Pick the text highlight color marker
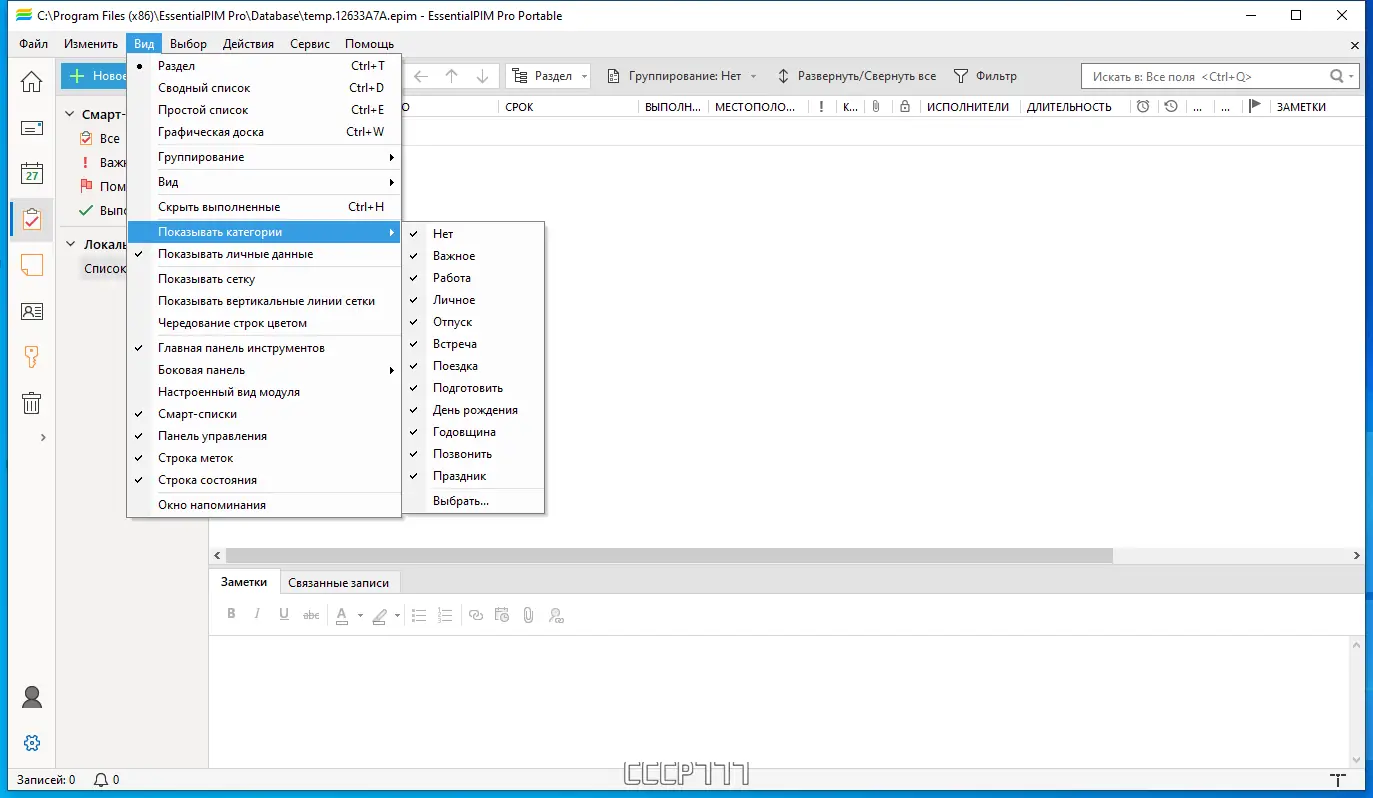This screenshot has width=1373, height=798. tap(380, 616)
